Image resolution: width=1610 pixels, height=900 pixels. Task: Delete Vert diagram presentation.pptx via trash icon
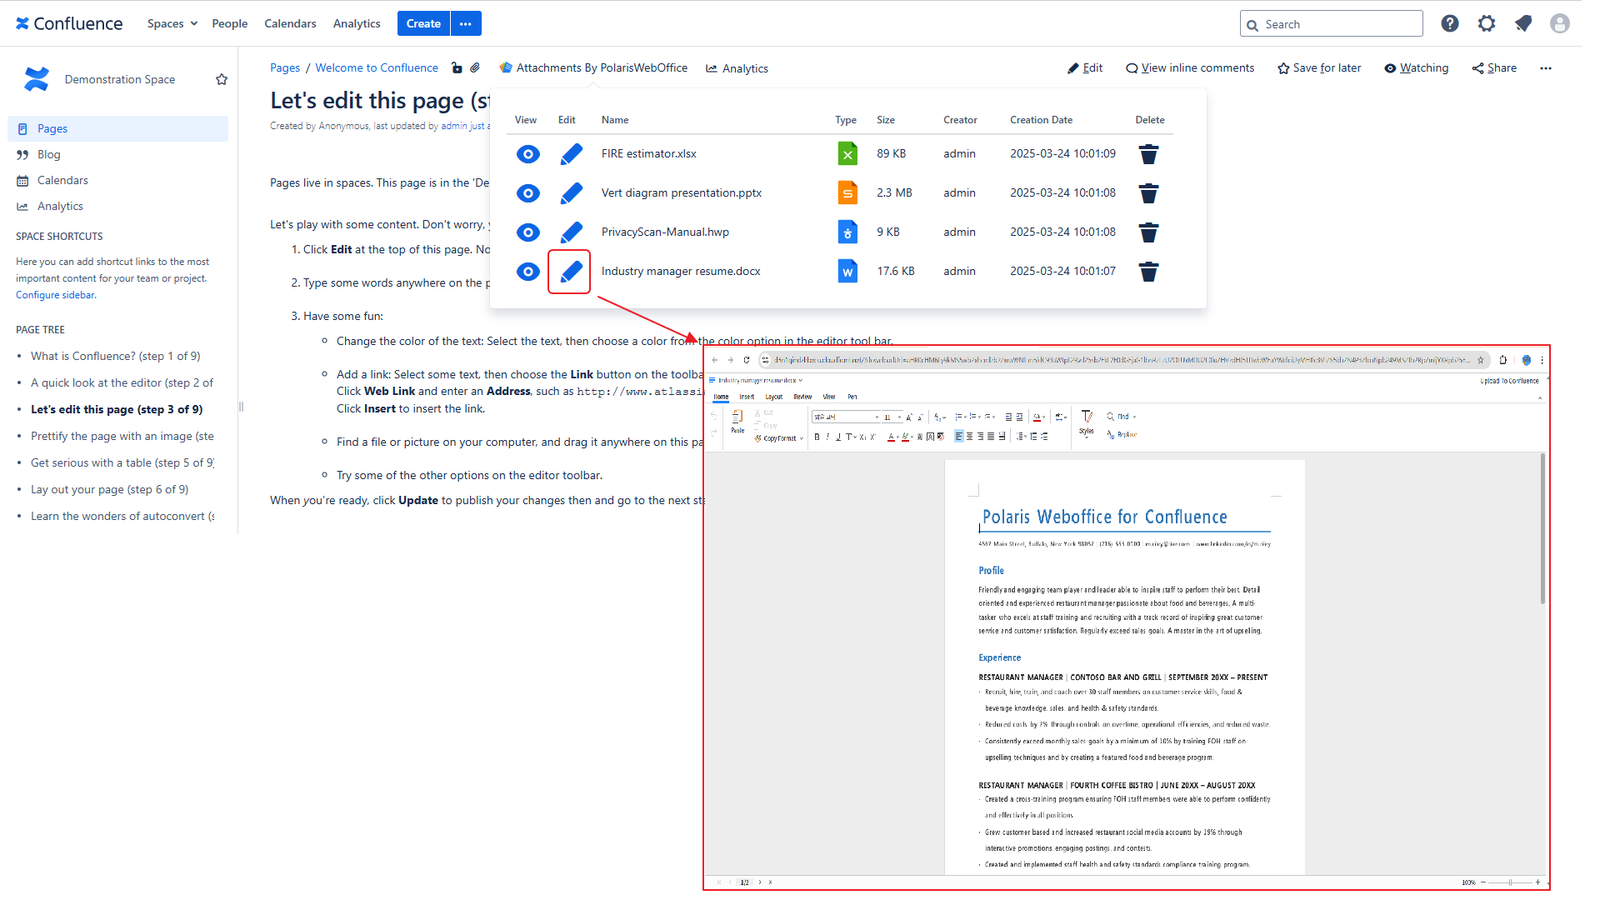coord(1149,193)
